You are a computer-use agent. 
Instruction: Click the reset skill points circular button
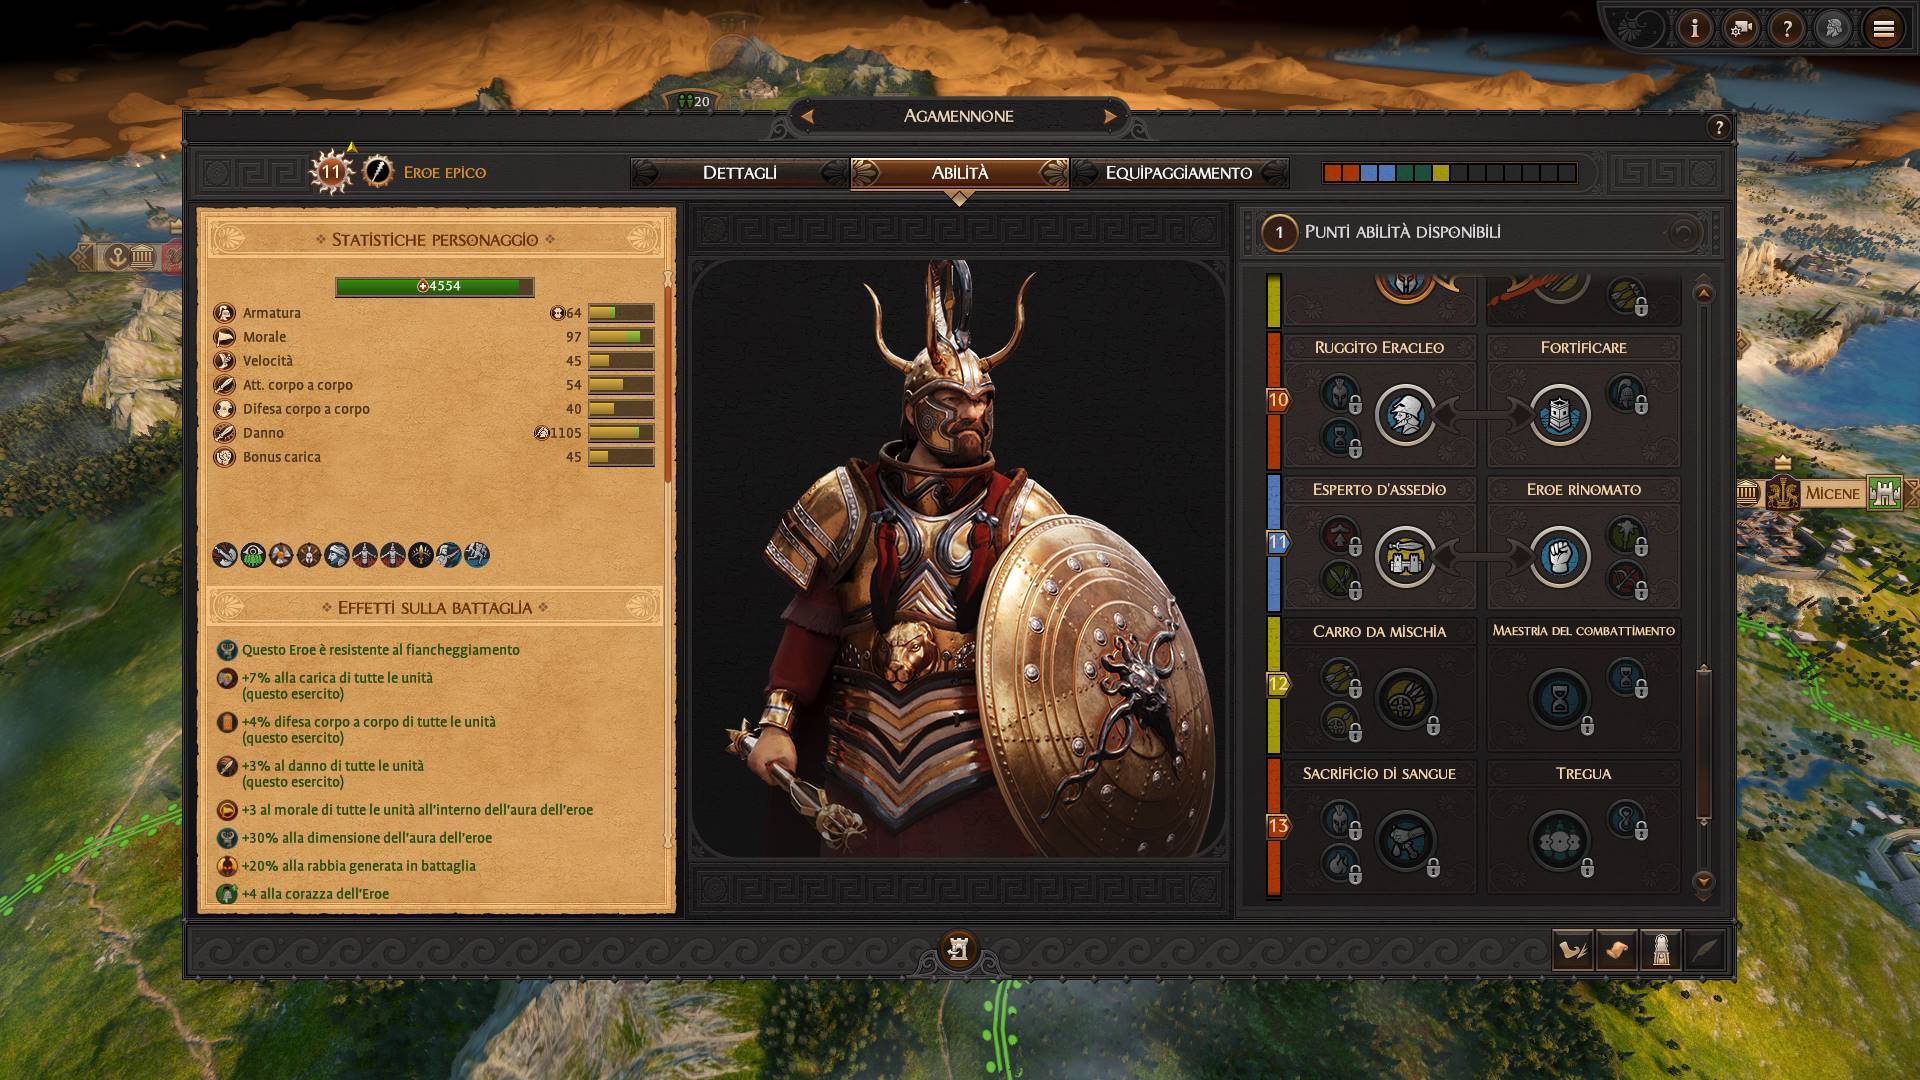1682,232
